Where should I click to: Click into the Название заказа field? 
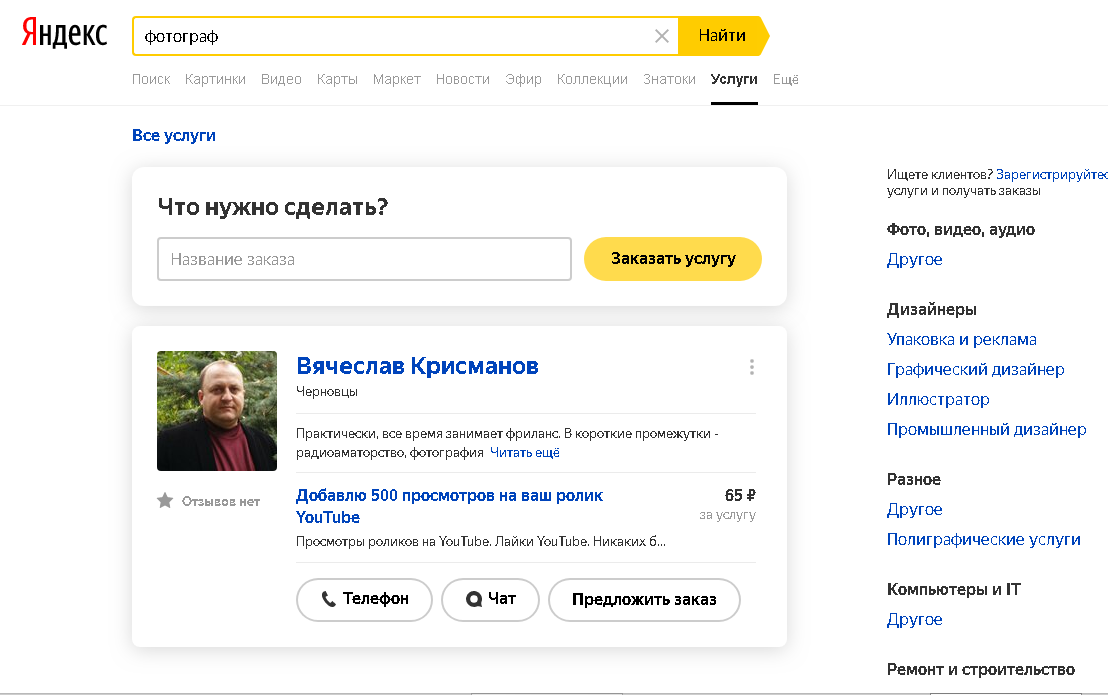click(x=364, y=259)
